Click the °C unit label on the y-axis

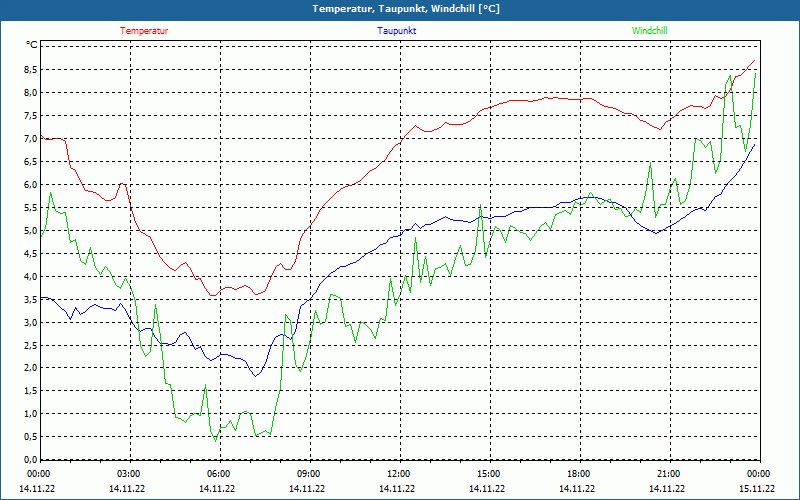(x=32, y=45)
